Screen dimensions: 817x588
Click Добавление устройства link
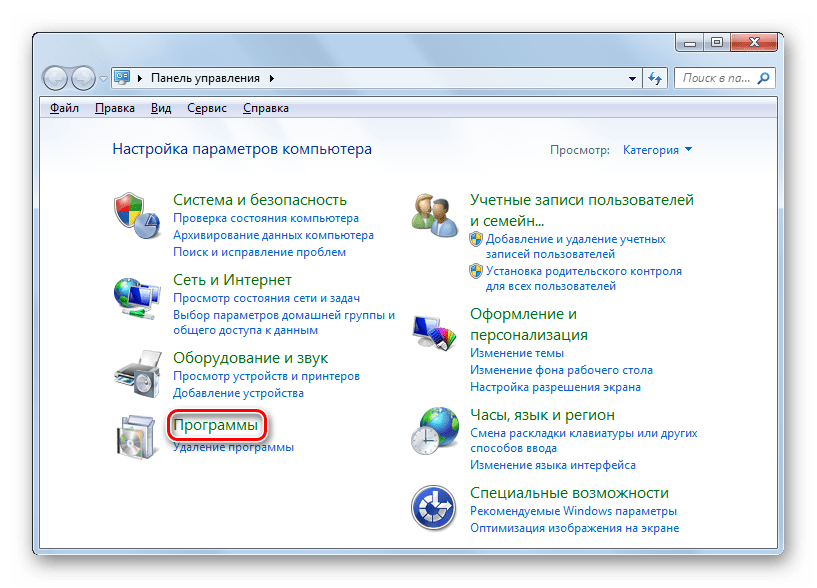tap(239, 393)
